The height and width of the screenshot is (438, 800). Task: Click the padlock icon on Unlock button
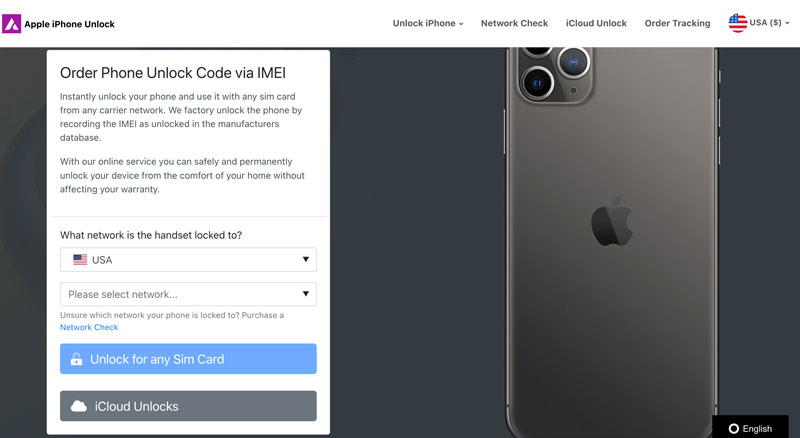77,359
